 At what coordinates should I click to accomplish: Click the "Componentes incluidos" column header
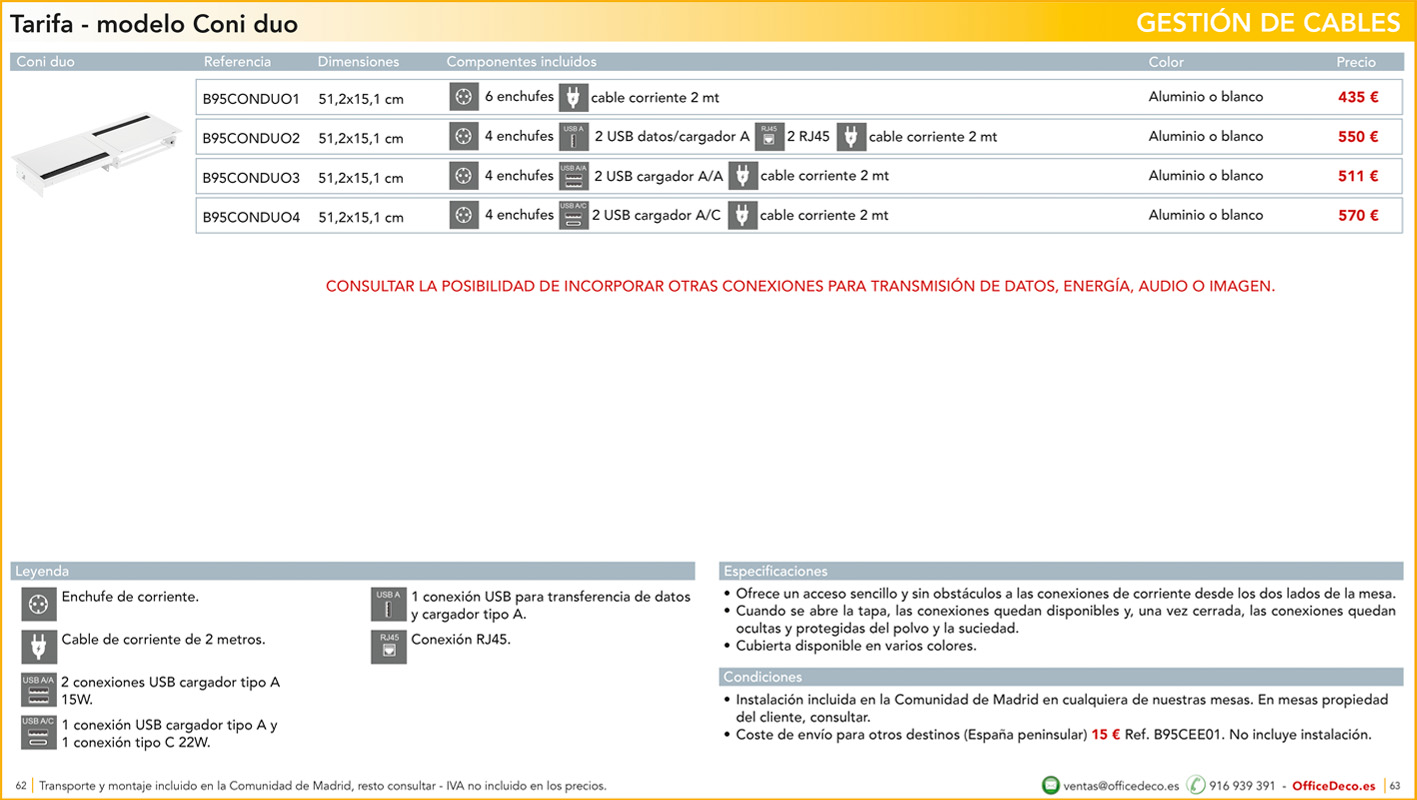click(521, 62)
